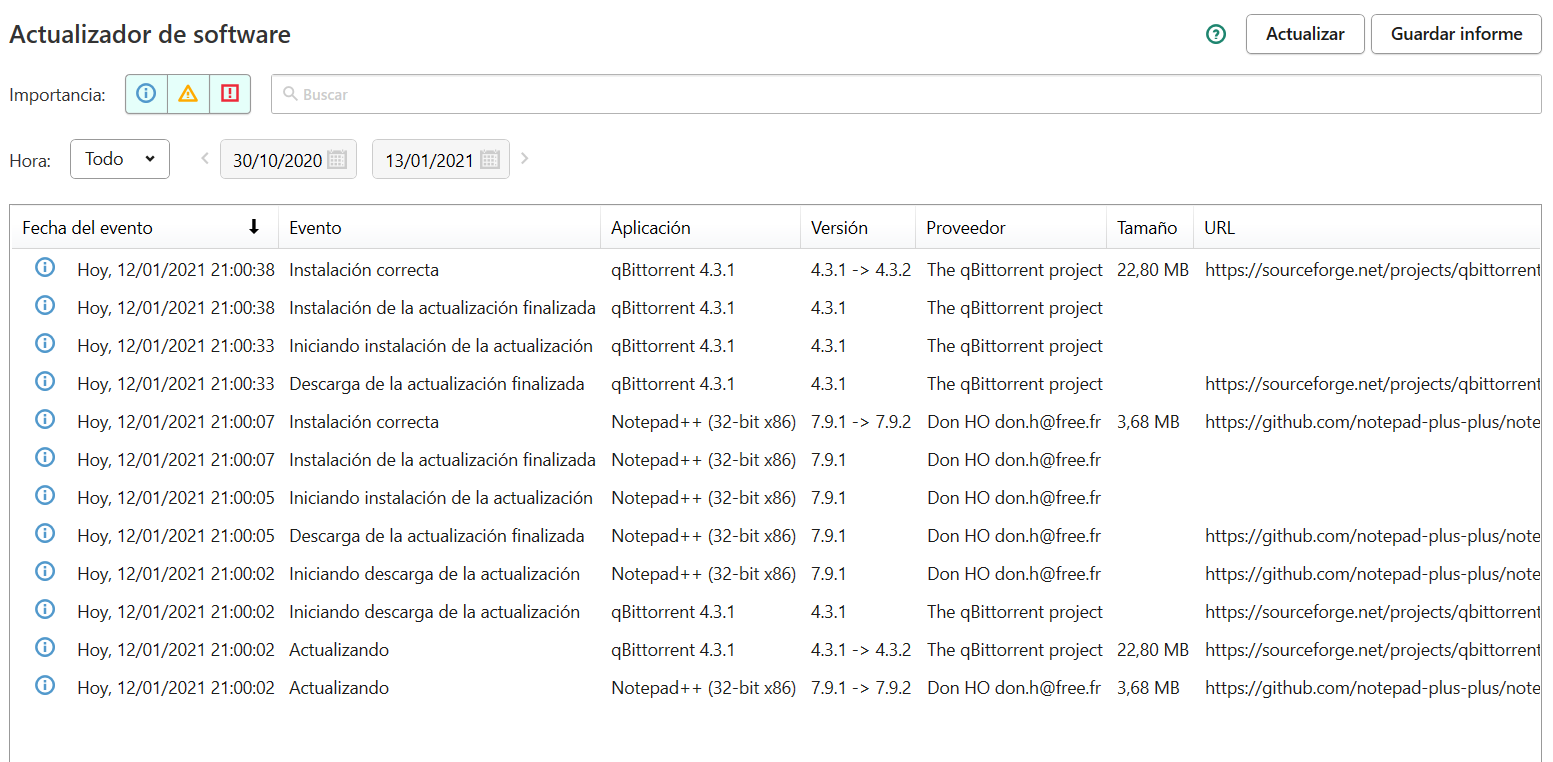The image size is (1553, 762).
Task: Sort by Aplicación column header
Action: [700, 228]
